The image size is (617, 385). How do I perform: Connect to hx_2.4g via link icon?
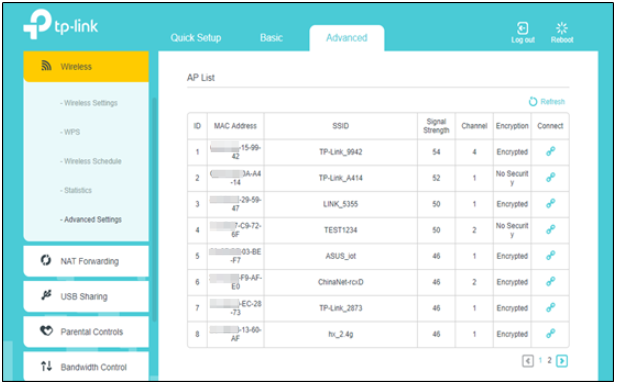click(x=550, y=333)
